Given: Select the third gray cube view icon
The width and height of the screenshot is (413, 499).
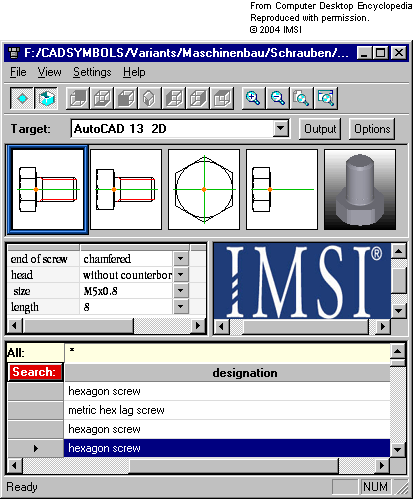Looking at the screenshot, I should pyautogui.click(x=126, y=98).
